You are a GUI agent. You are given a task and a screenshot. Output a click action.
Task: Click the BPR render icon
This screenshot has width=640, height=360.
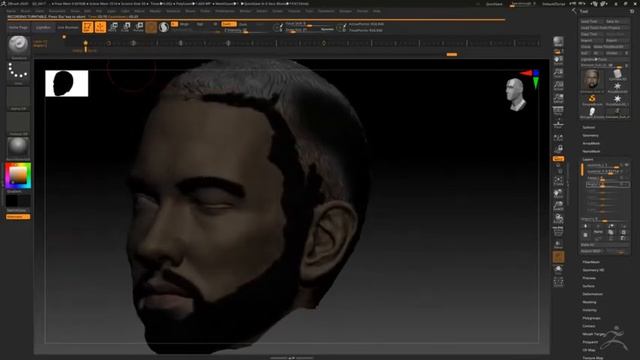[558, 42]
